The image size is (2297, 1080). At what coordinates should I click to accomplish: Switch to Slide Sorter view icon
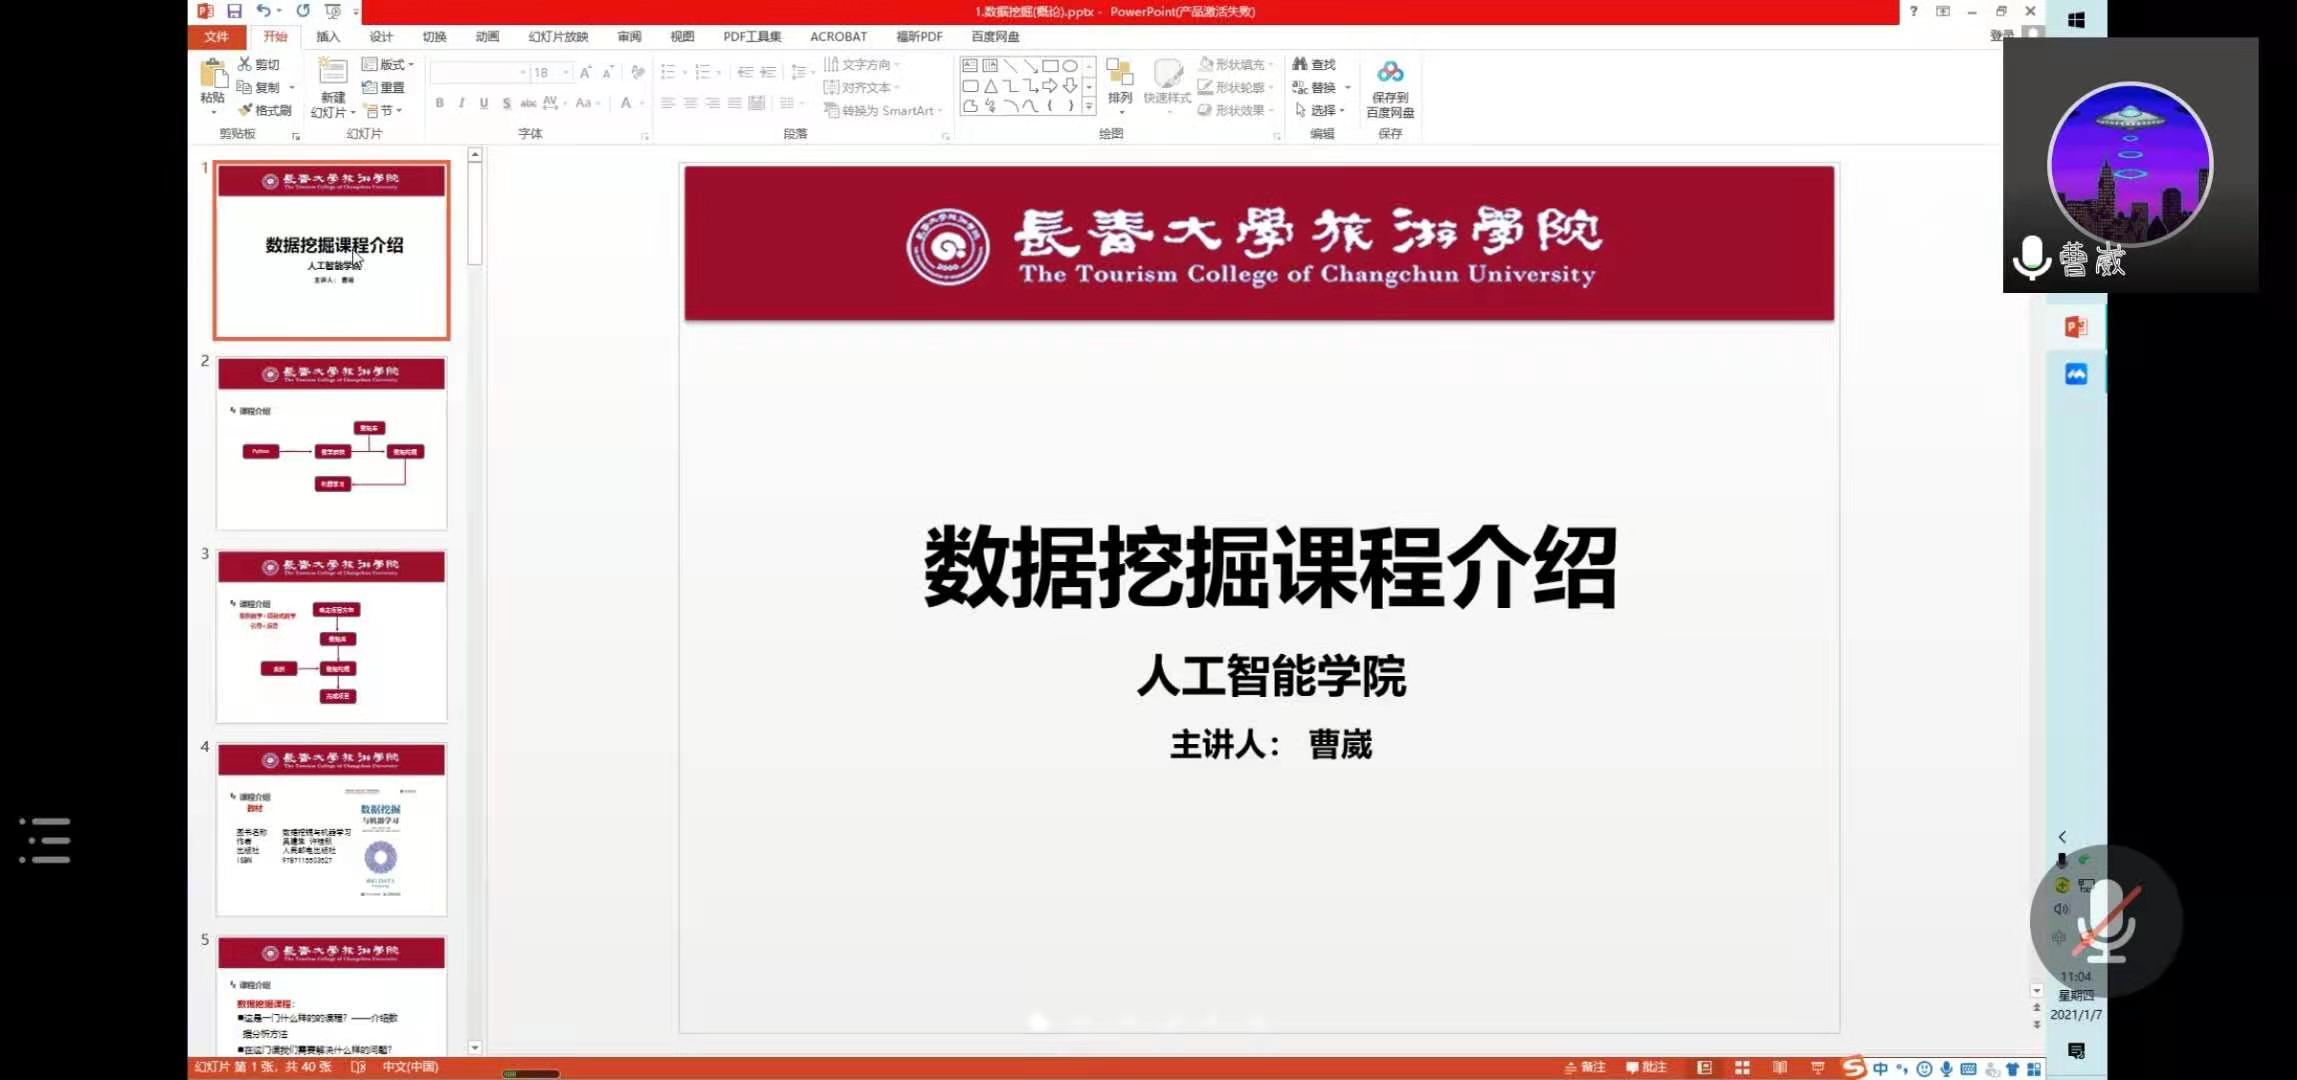1742,1068
